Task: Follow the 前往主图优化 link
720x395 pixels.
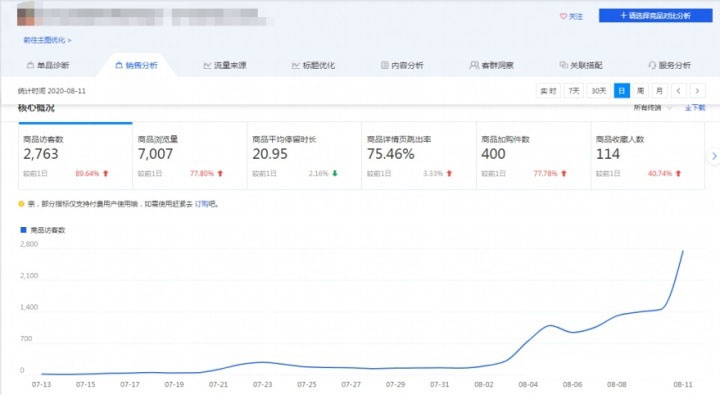Action: point(47,40)
